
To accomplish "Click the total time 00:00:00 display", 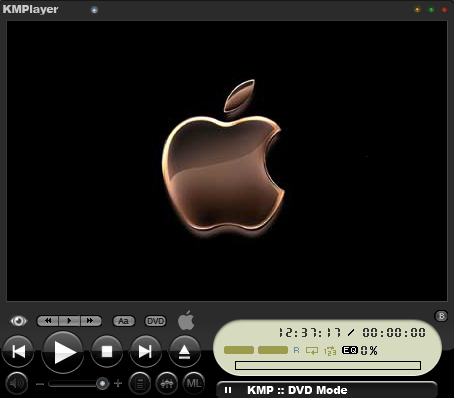I will point(394,332).
